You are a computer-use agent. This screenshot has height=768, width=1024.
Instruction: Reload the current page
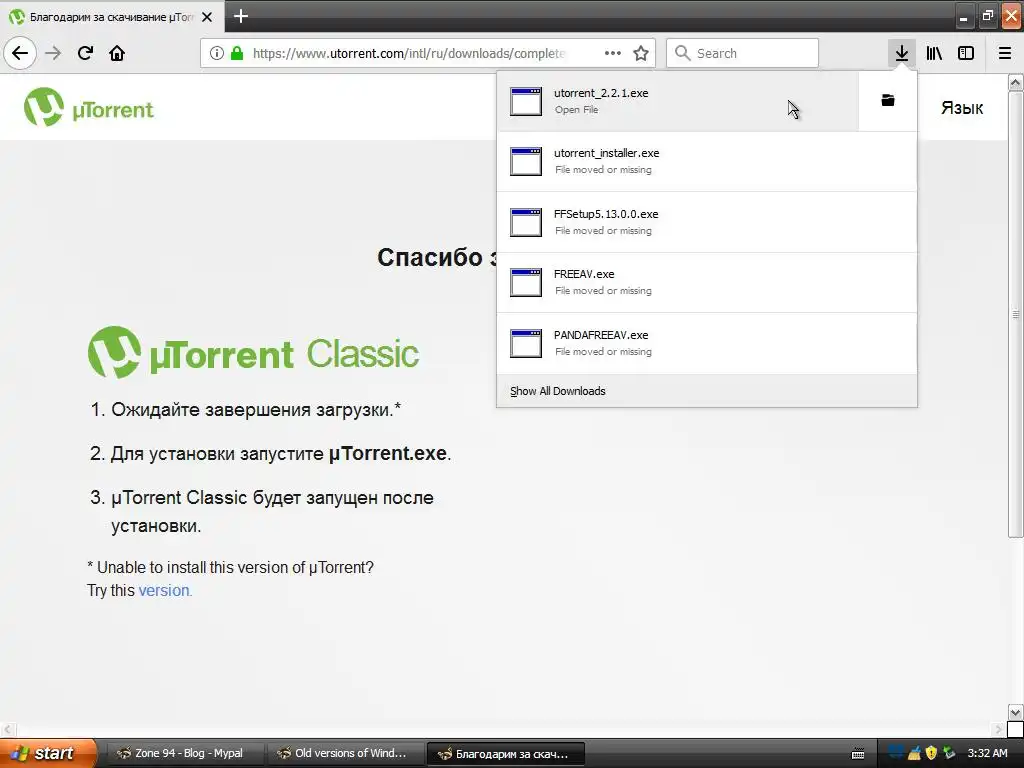tap(85, 53)
